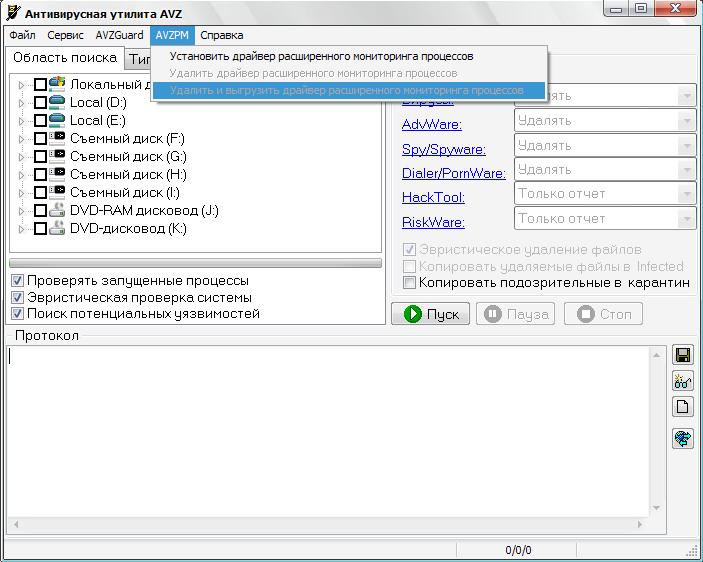The height and width of the screenshot is (562, 703).
Task: Click the DVD-RAM дисковод (J:) icon
Action: (57, 210)
